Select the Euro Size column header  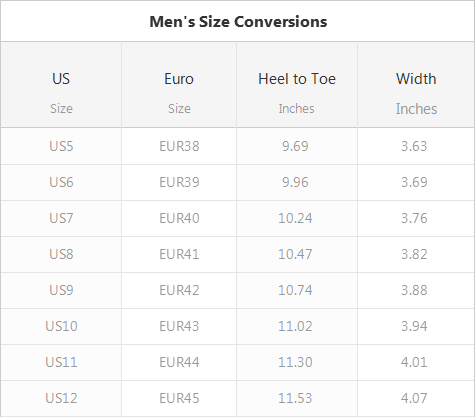(x=179, y=85)
